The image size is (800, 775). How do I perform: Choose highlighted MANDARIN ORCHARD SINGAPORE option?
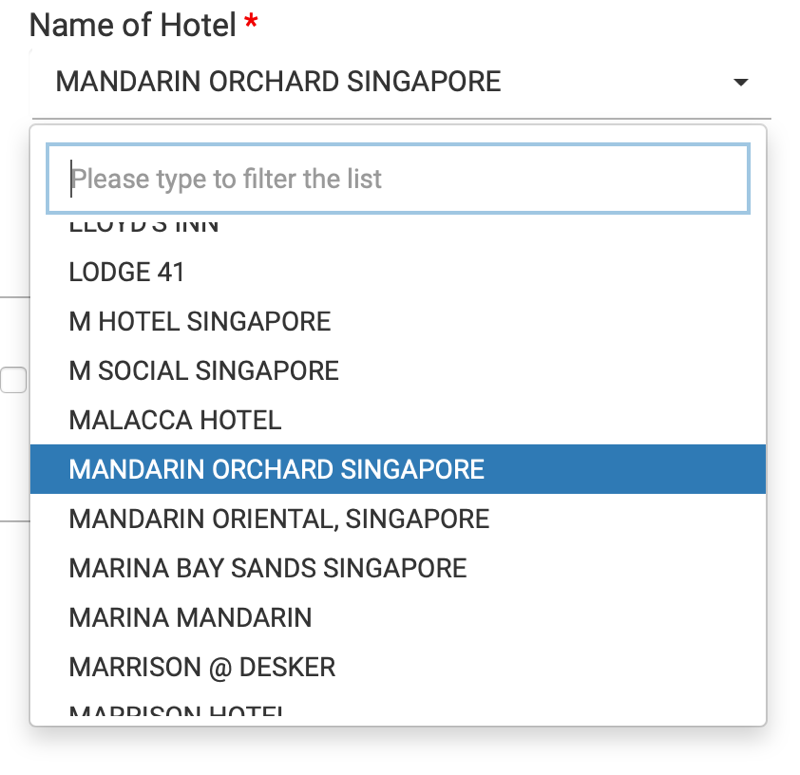pos(398,469)
